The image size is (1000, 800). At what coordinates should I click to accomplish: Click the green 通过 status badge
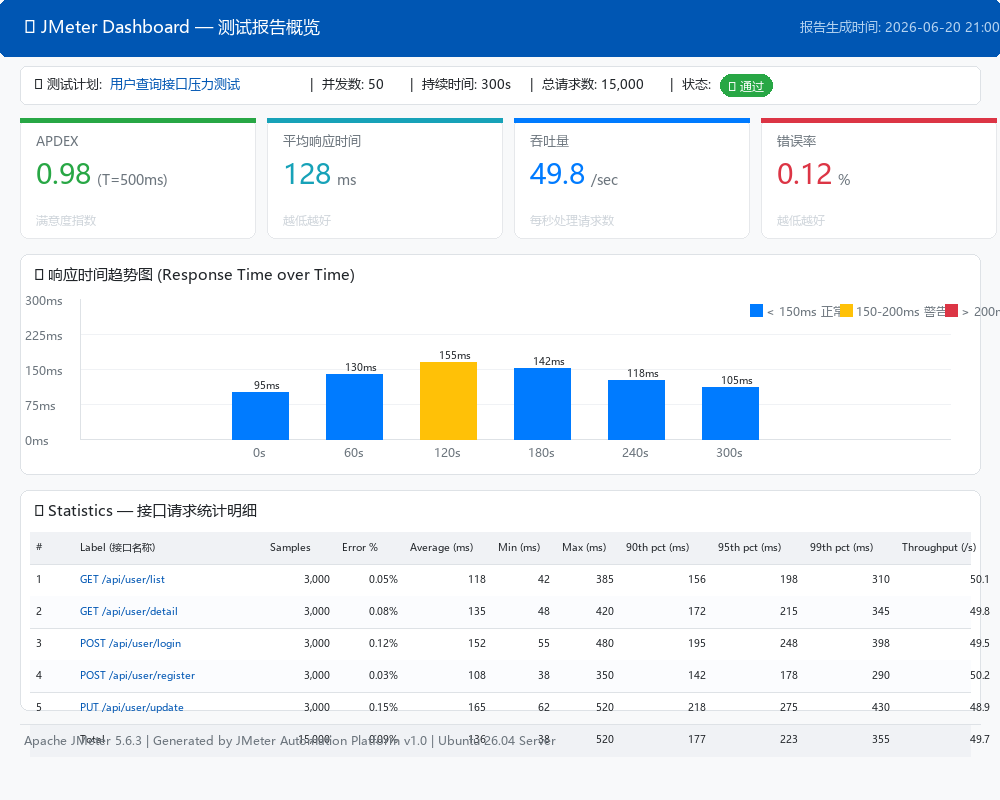coord(746,85)
